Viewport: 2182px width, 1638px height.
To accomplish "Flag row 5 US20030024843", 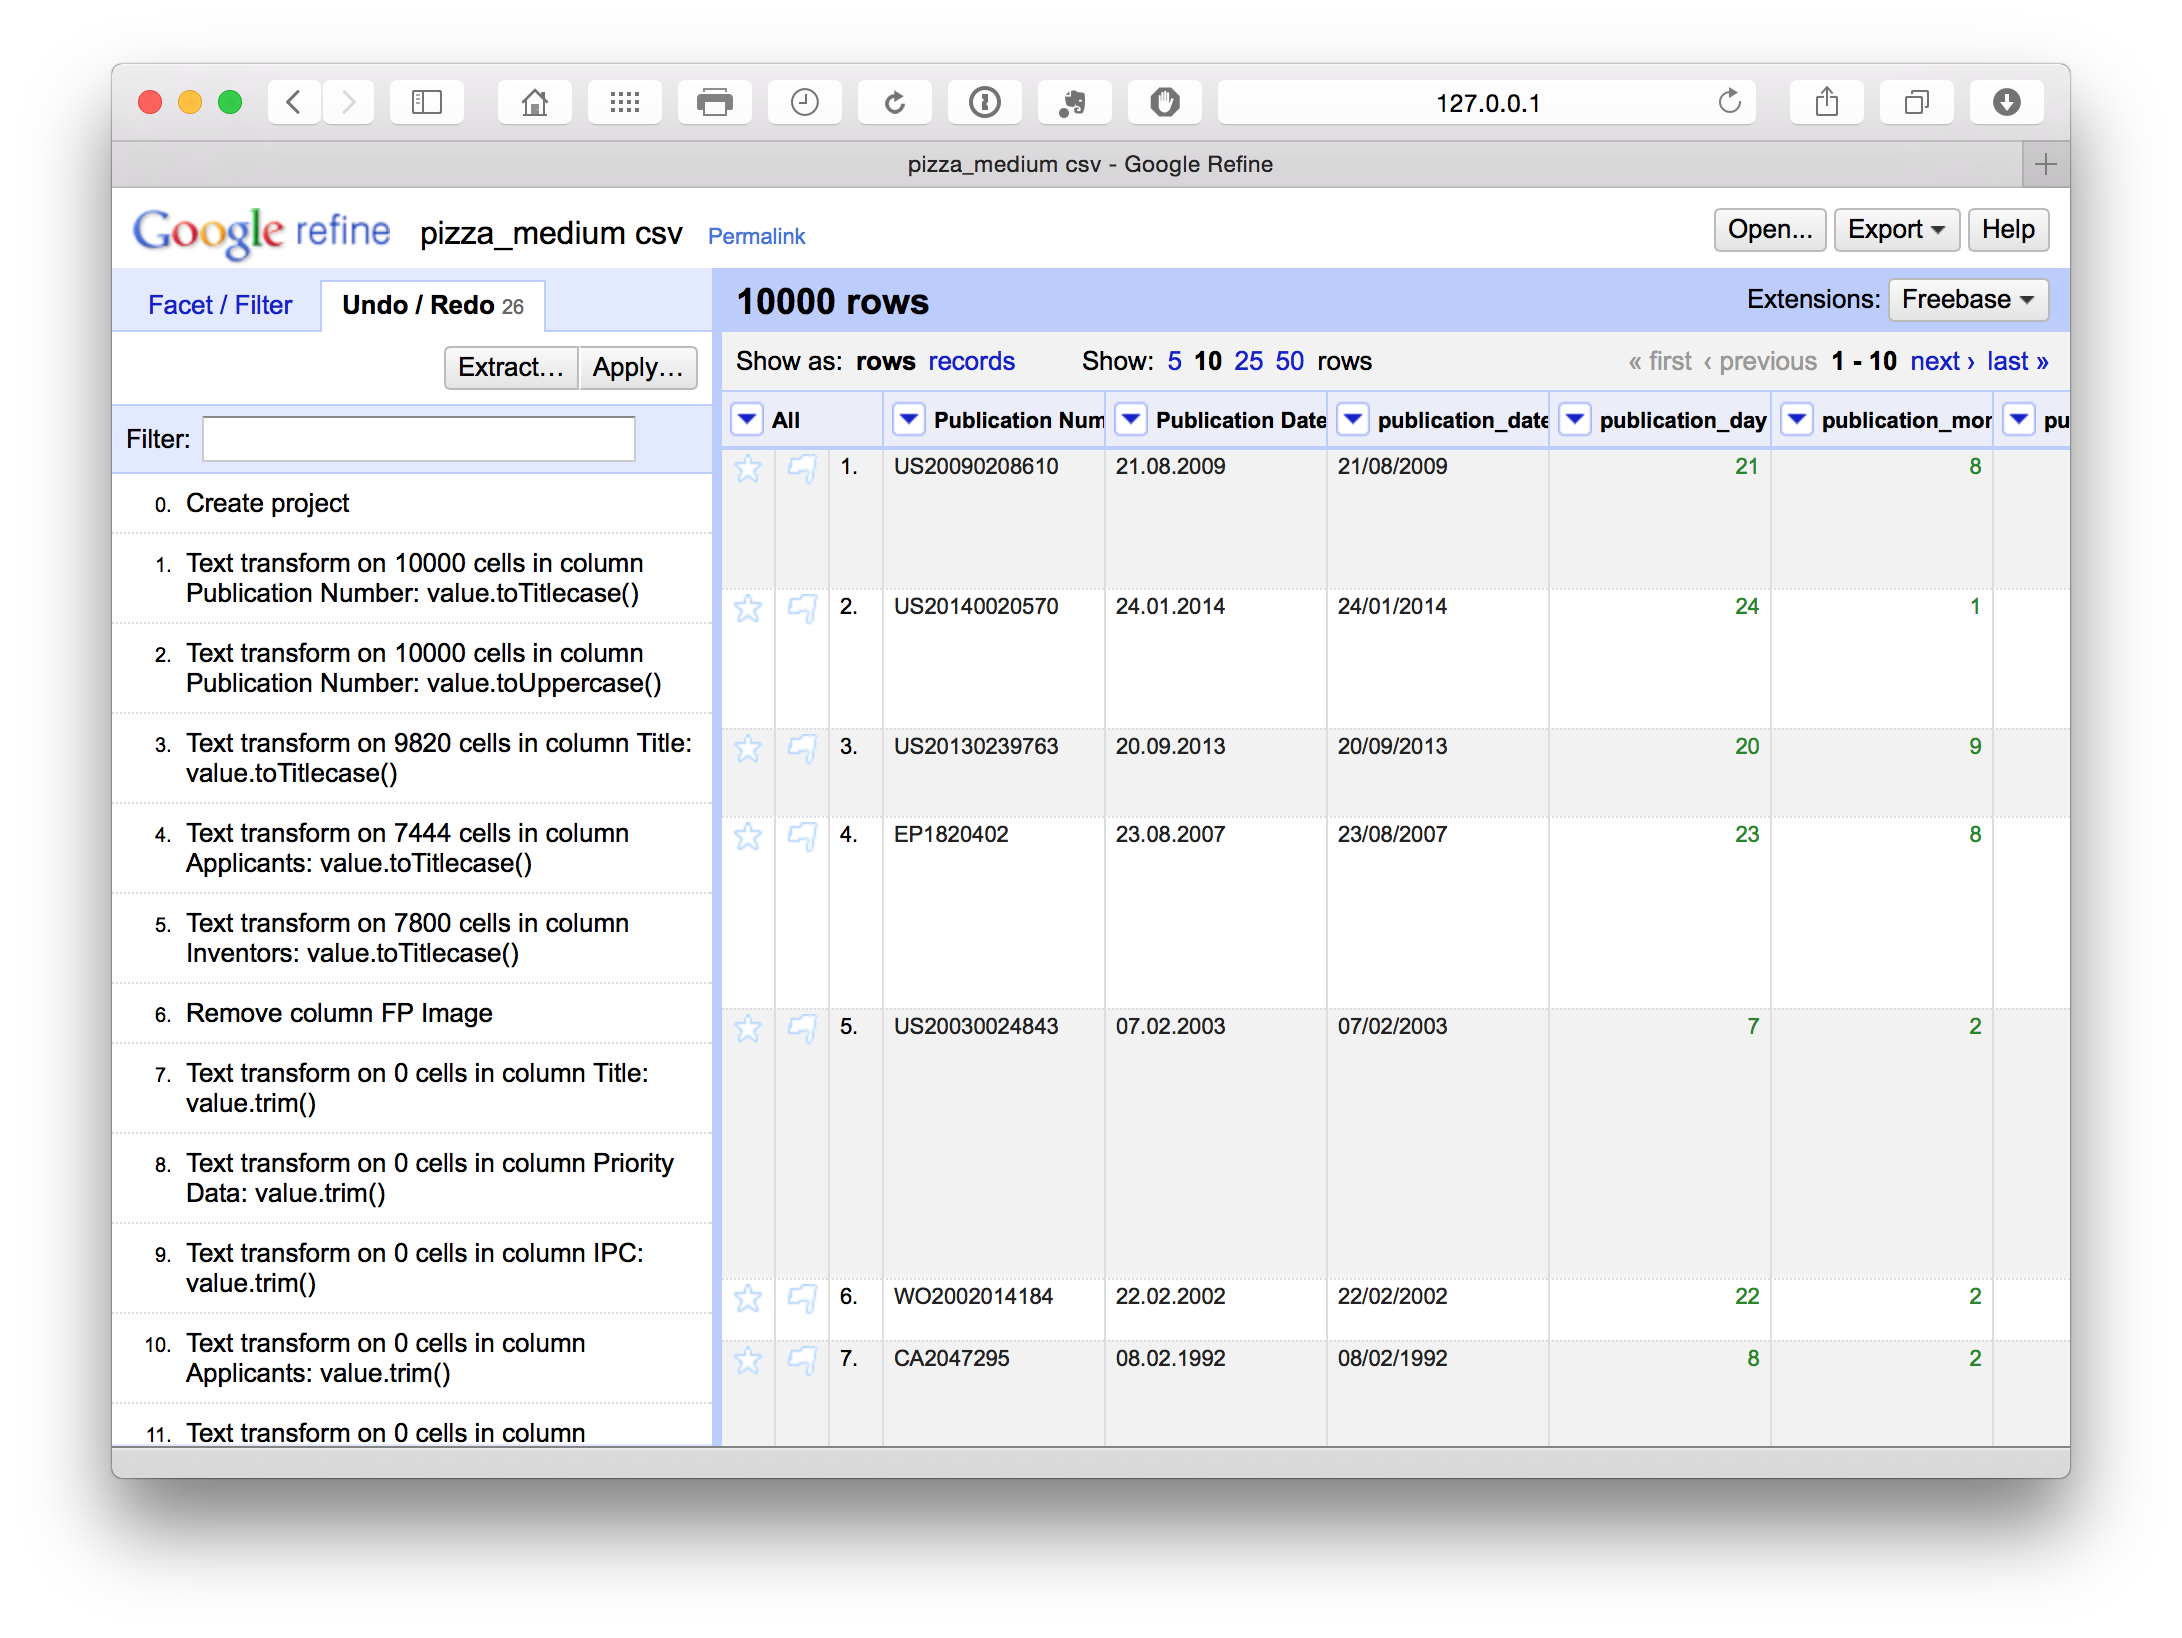I will (802, 1028).
